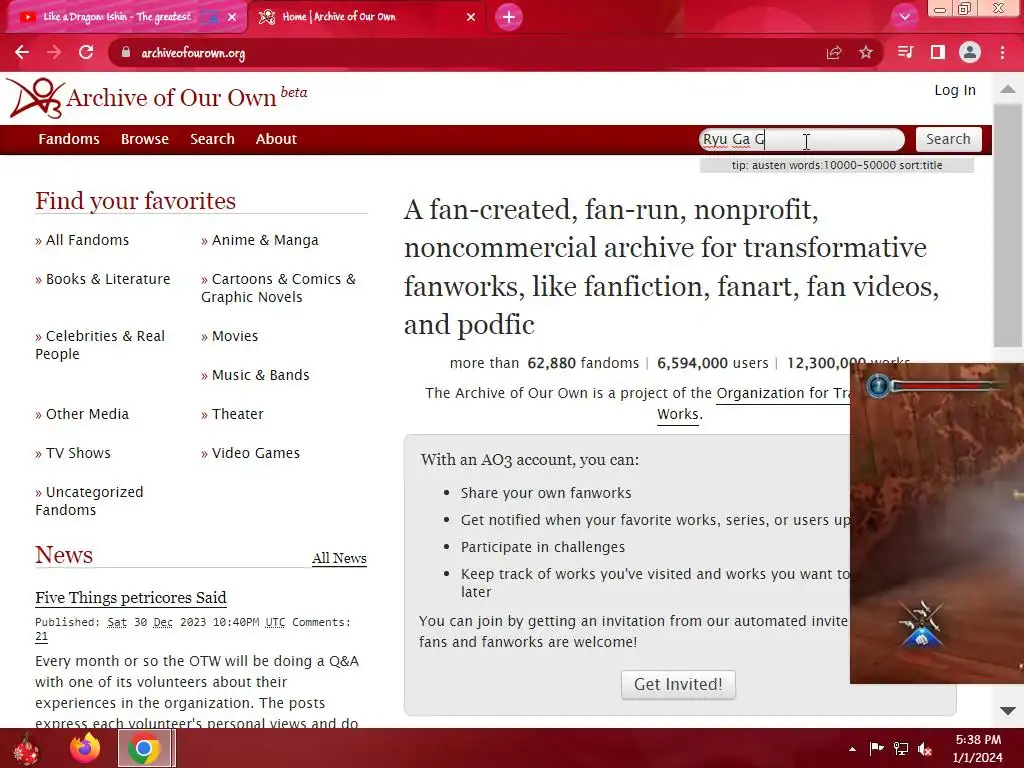Click the Start ornament icon on taskbar
This screenshot has height=768, width=1024.
(25, 748)
